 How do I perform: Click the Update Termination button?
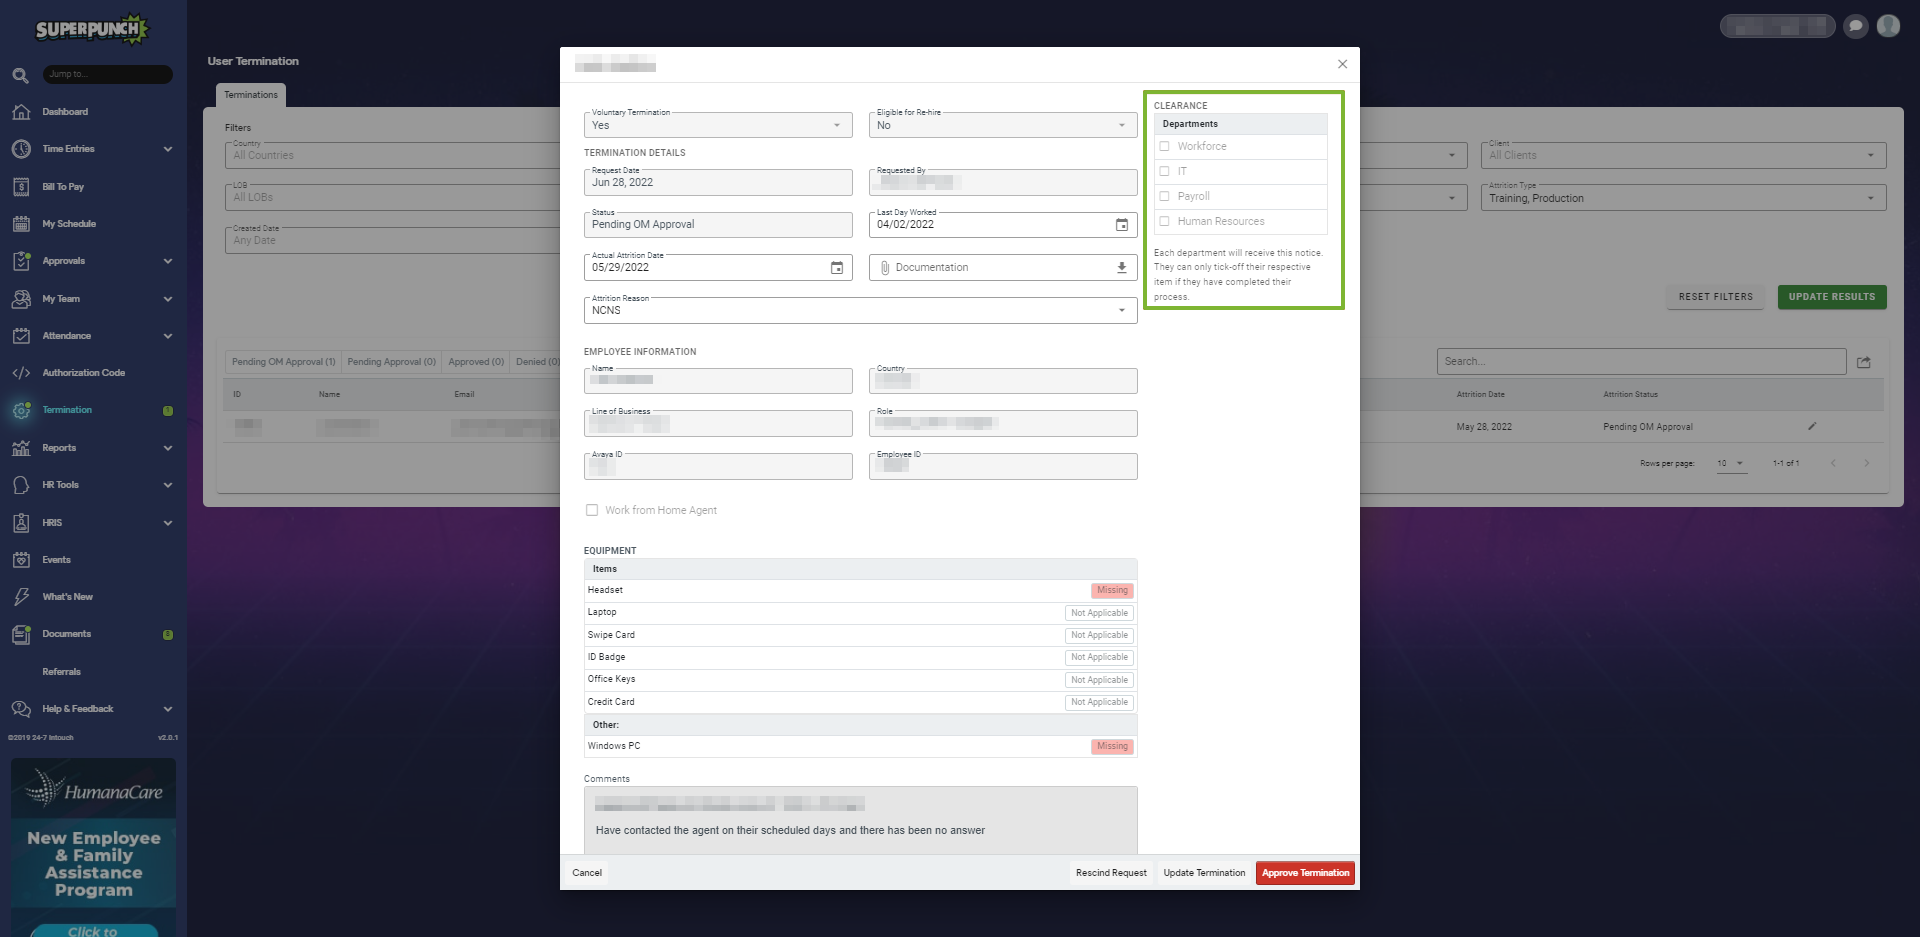click(x=1204, y=873)
